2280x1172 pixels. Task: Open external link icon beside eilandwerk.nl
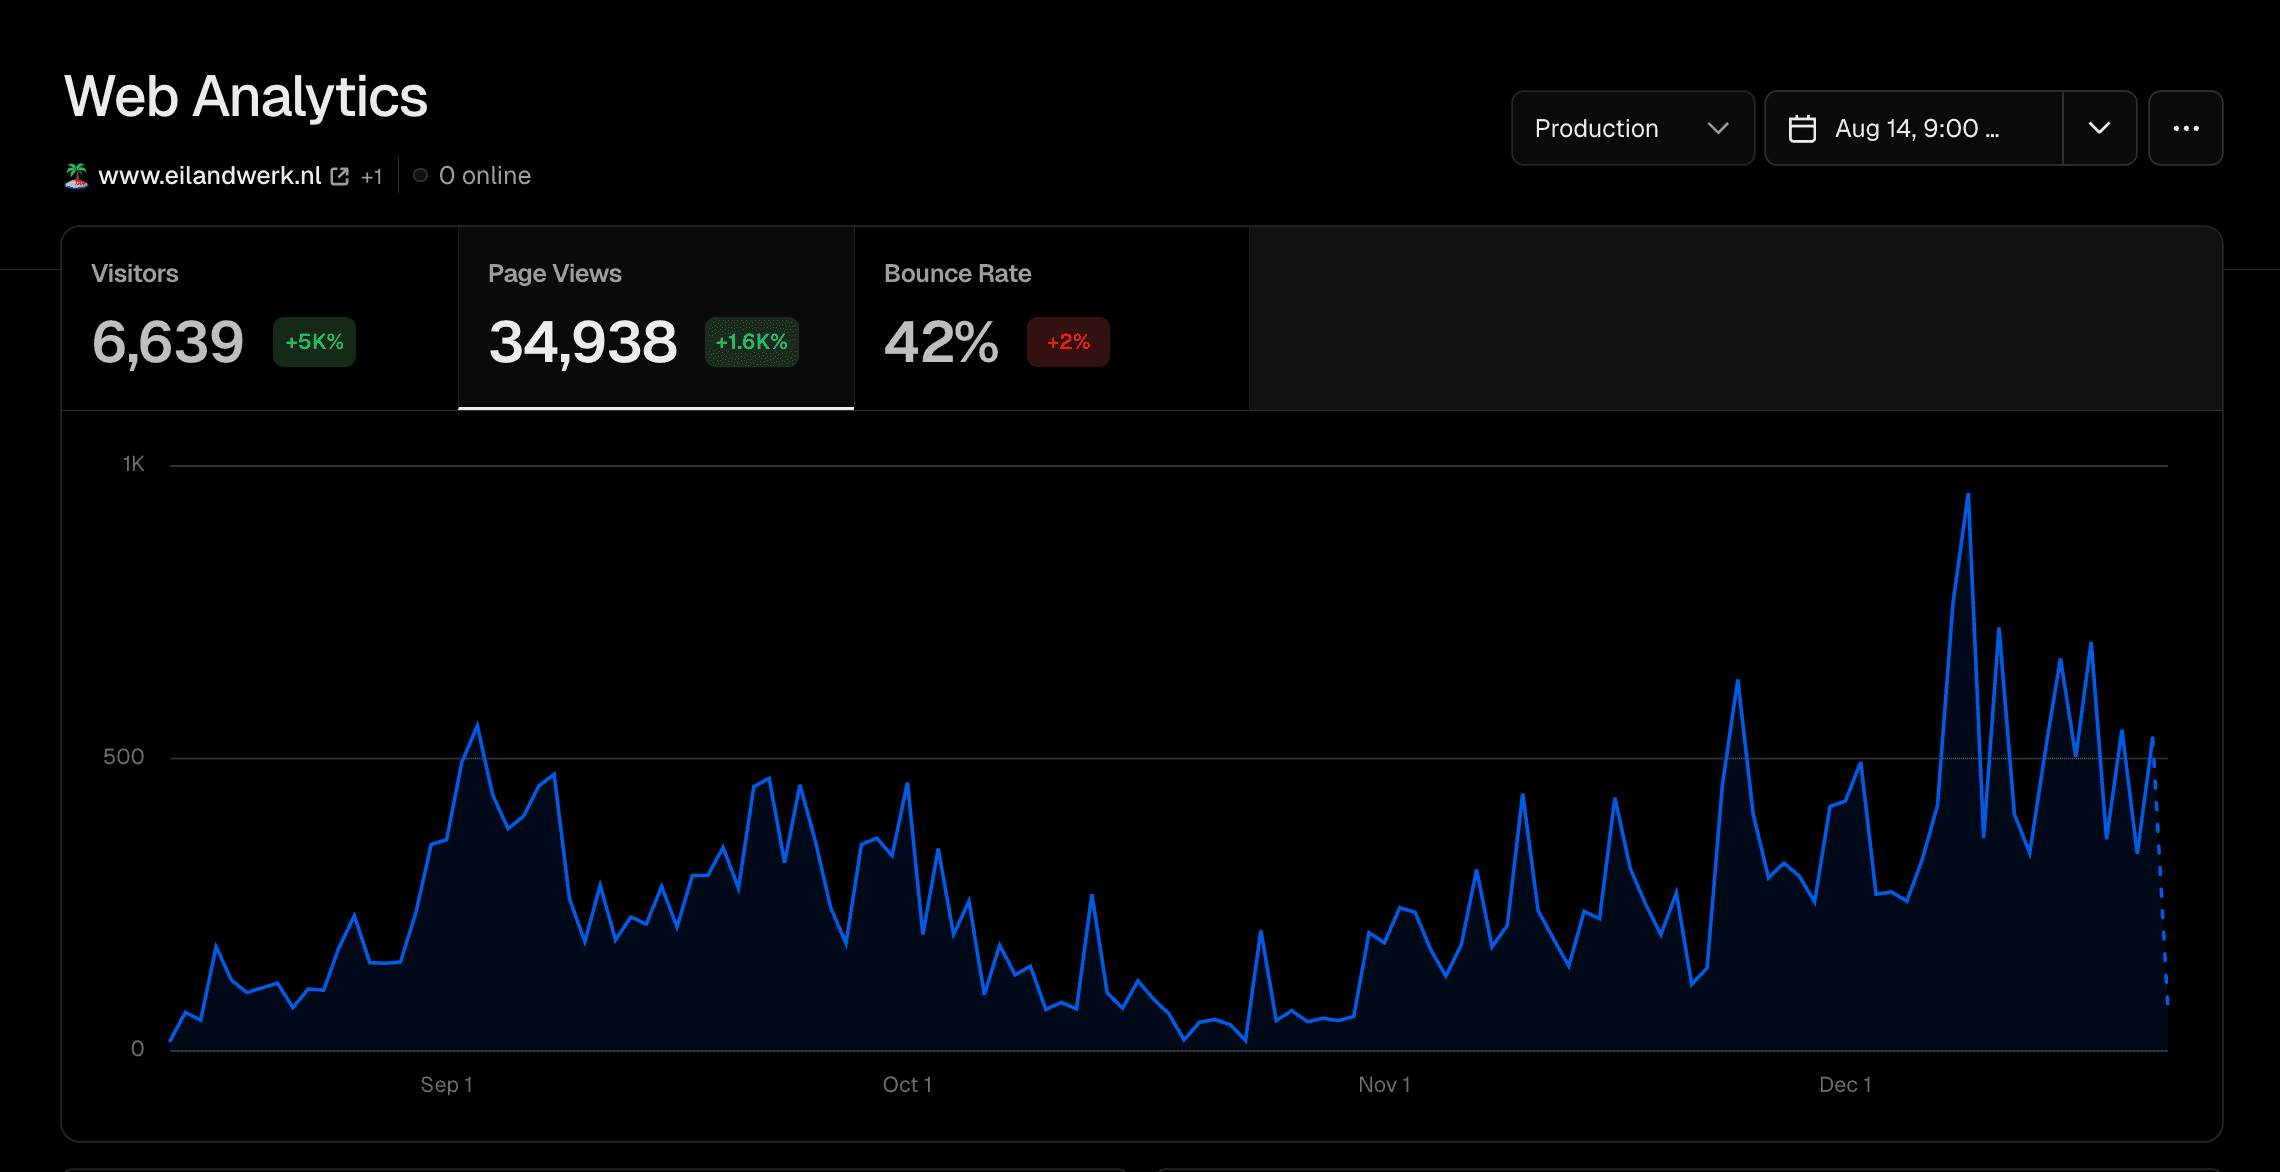340,176
